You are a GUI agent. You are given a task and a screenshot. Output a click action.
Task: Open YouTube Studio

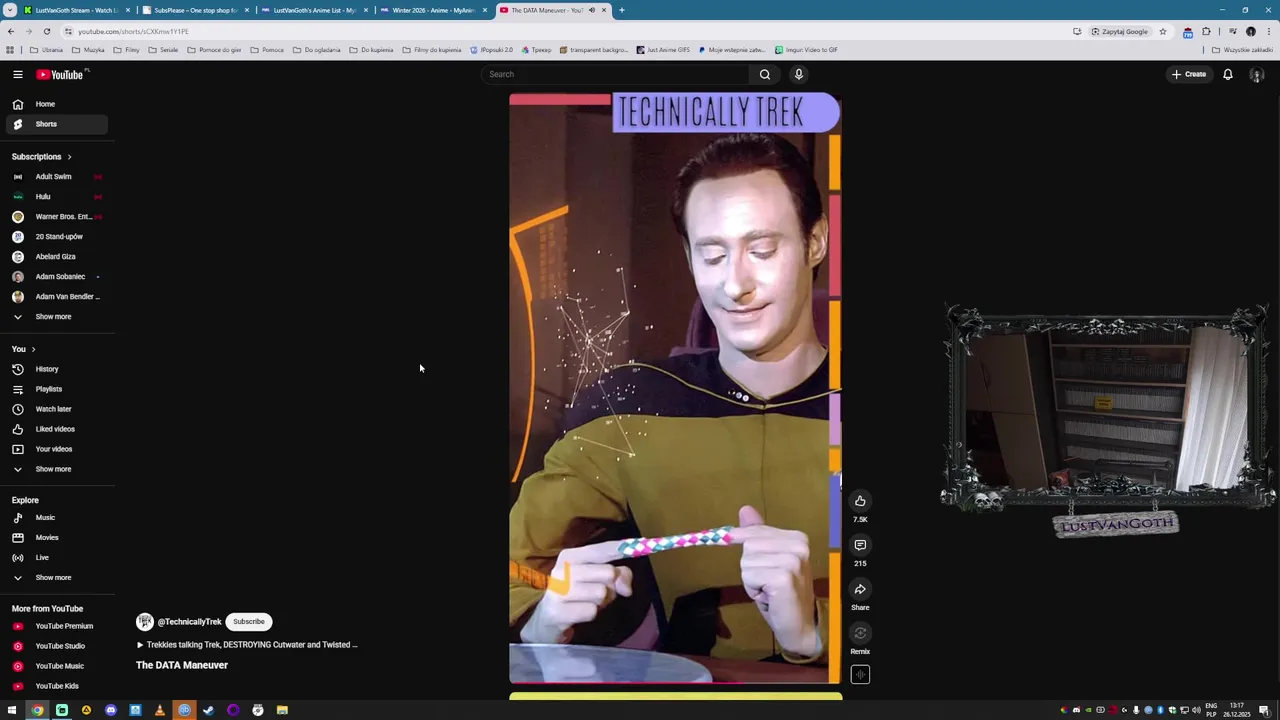click(56, 646)
